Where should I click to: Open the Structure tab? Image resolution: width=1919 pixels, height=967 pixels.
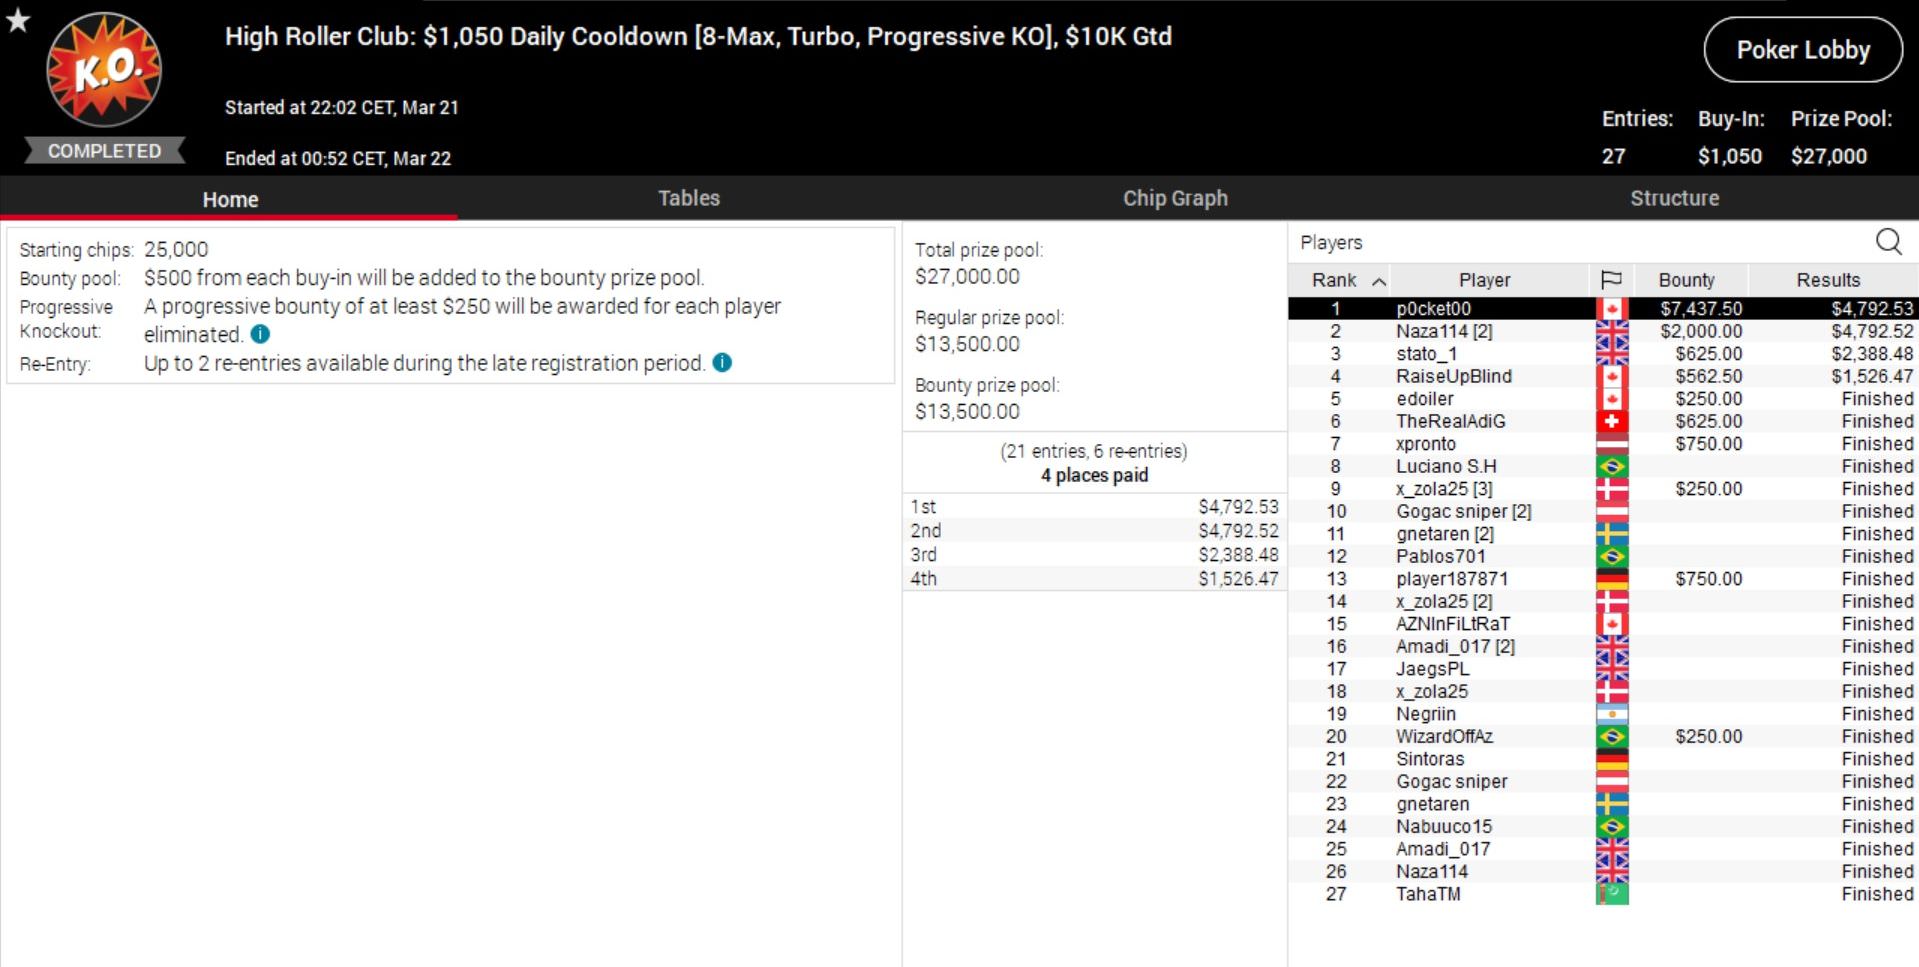[1674, 198]
